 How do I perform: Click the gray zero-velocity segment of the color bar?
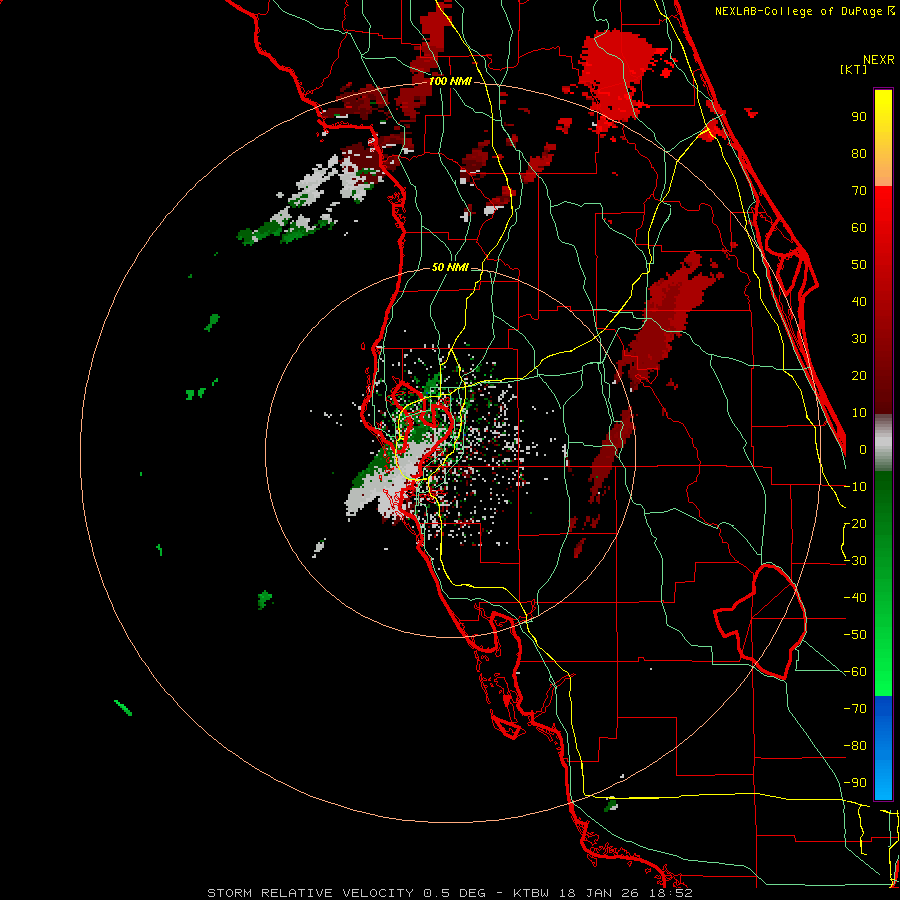883,442
